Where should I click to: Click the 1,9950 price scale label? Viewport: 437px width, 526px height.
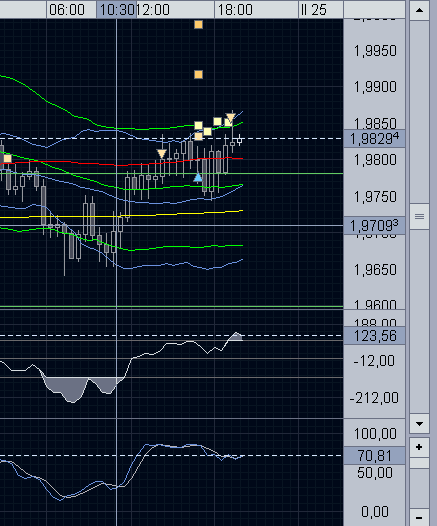coord(375,51)
